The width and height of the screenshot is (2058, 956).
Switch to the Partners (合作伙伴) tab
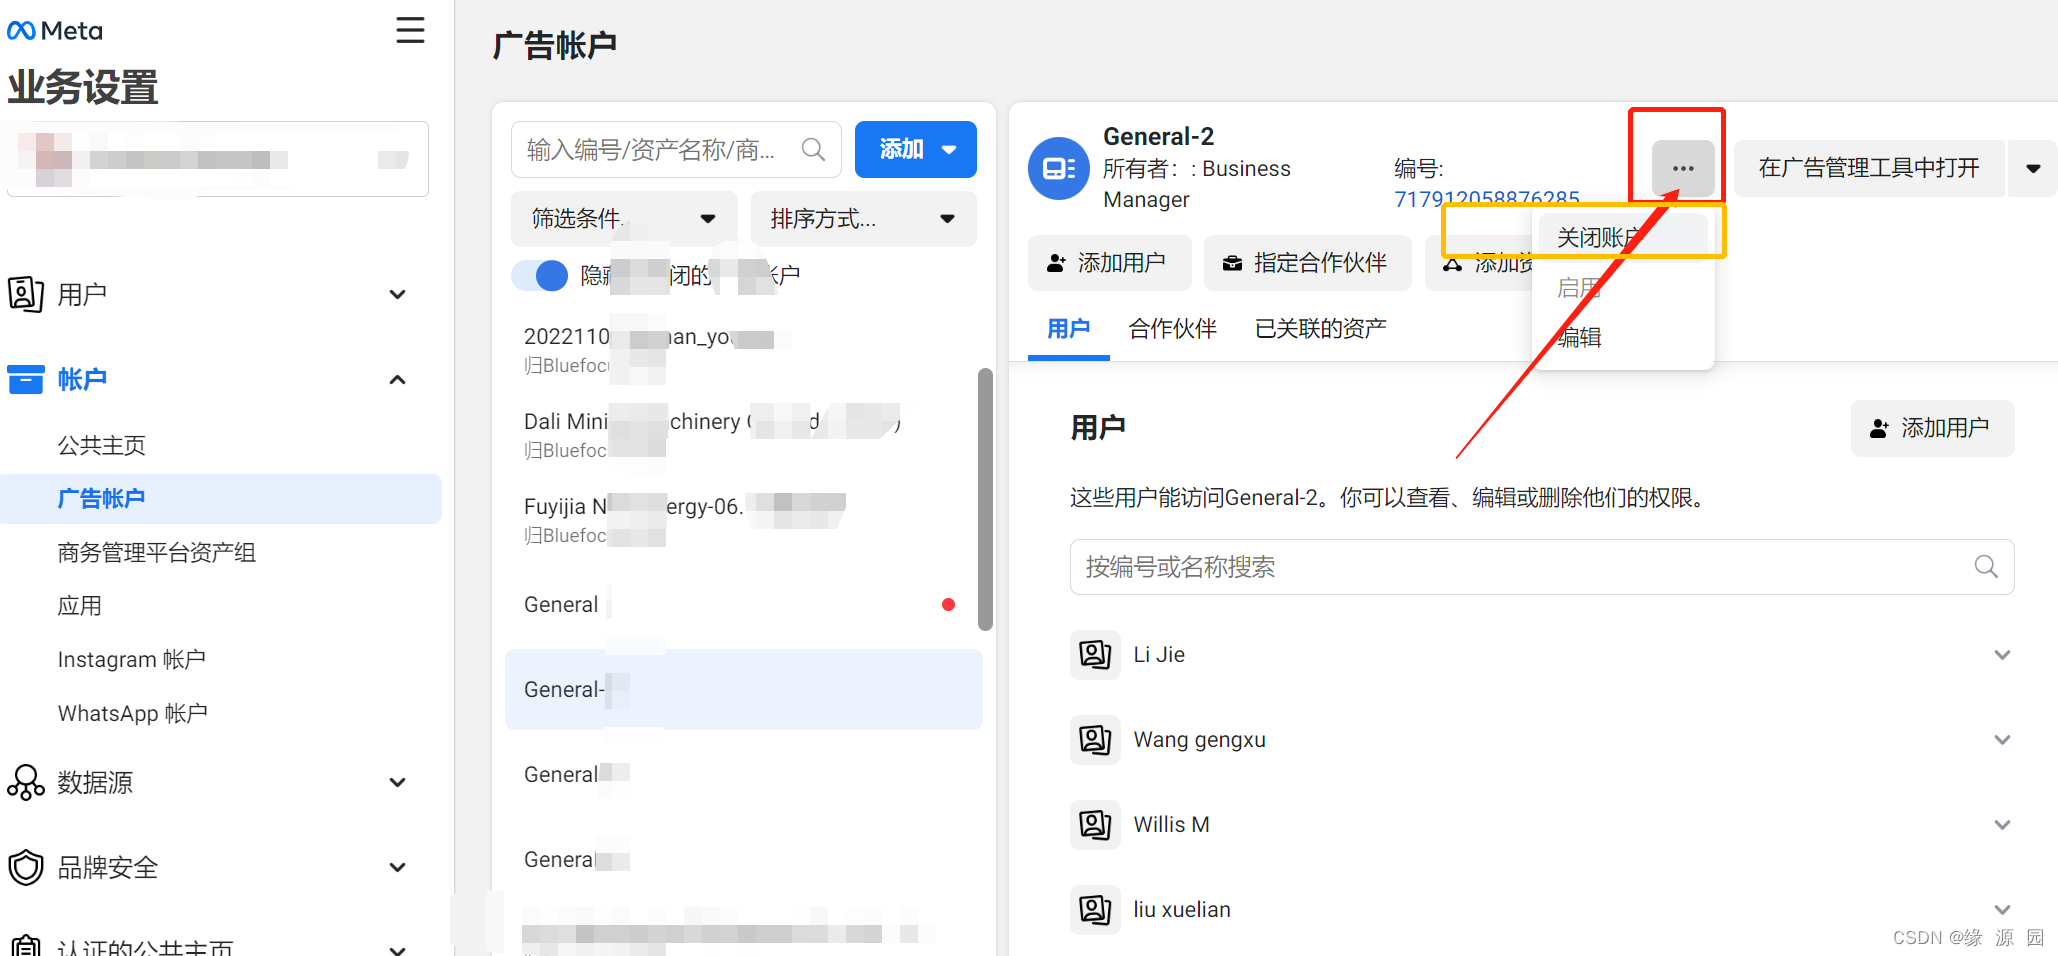tap(1172, 329)
